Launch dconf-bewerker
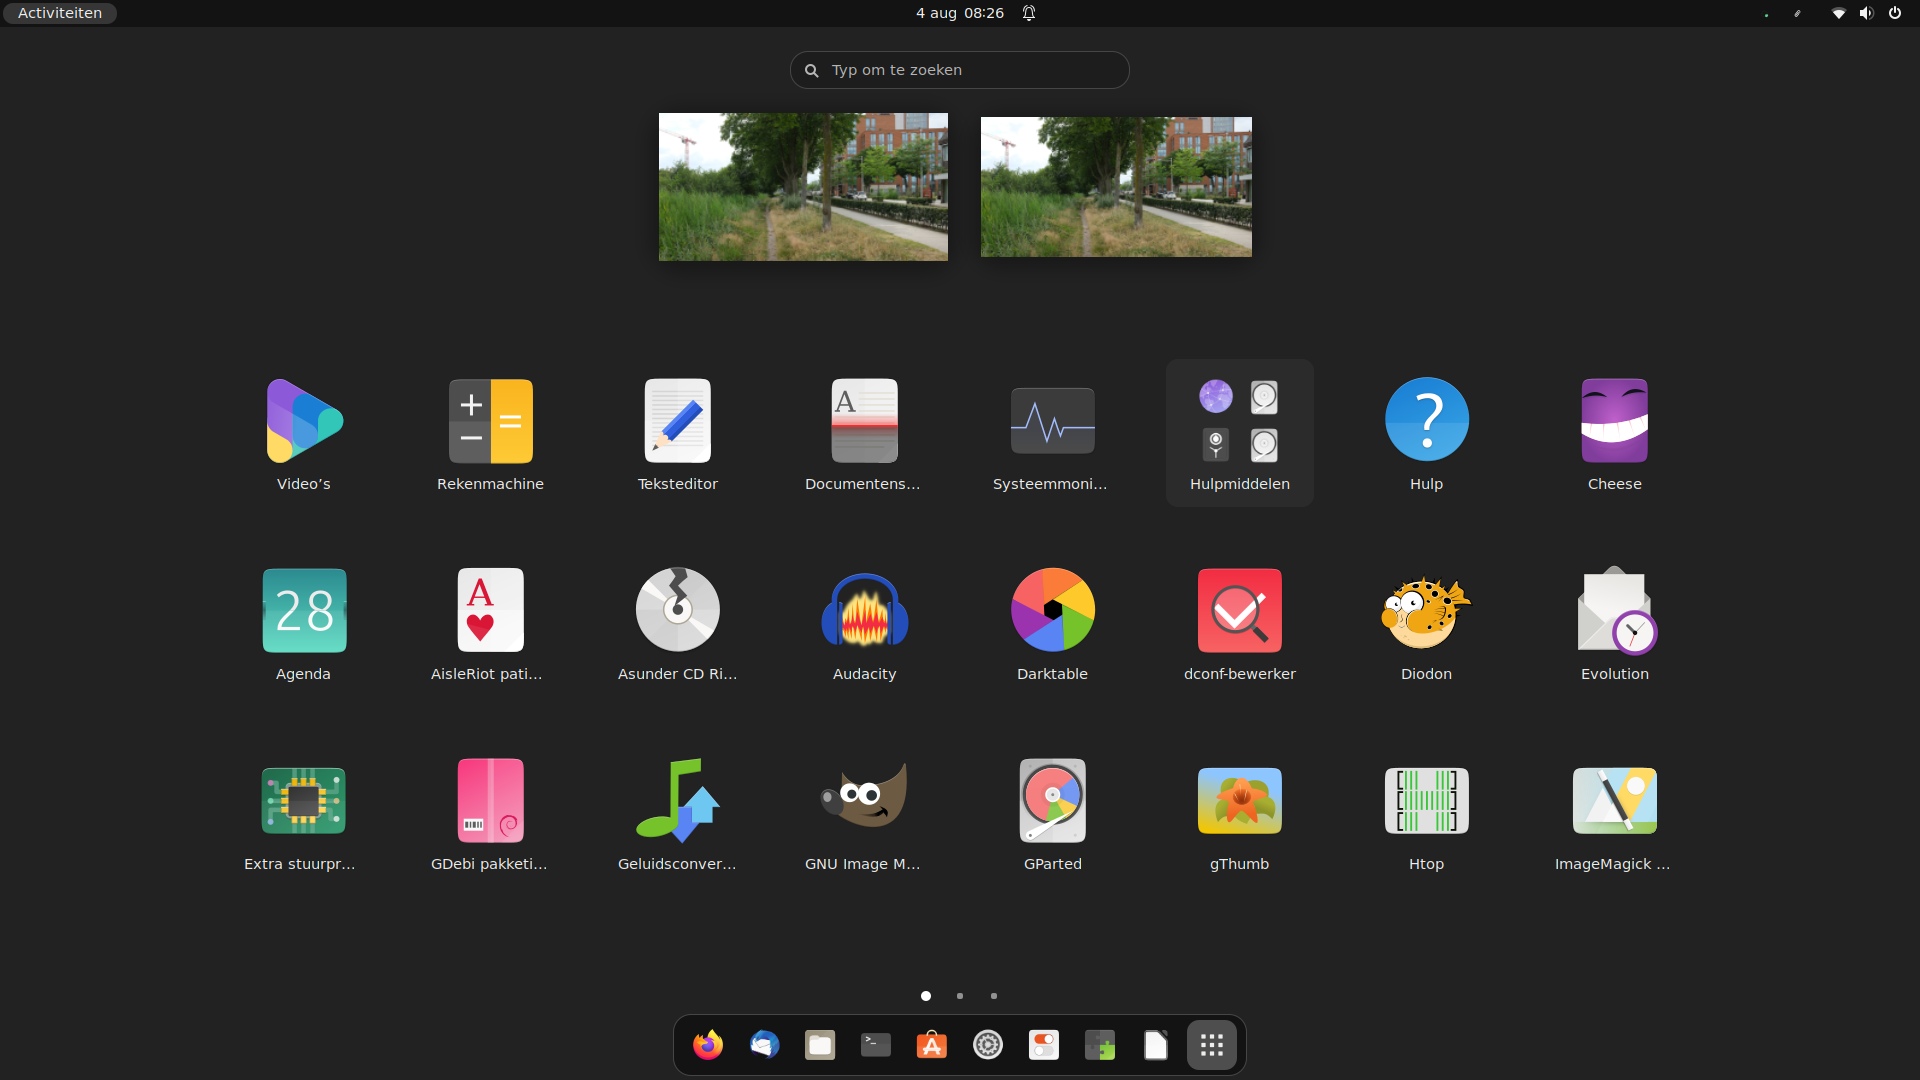The height and width of the screenshot is (1080, 1920). [x=1239, y=611]
